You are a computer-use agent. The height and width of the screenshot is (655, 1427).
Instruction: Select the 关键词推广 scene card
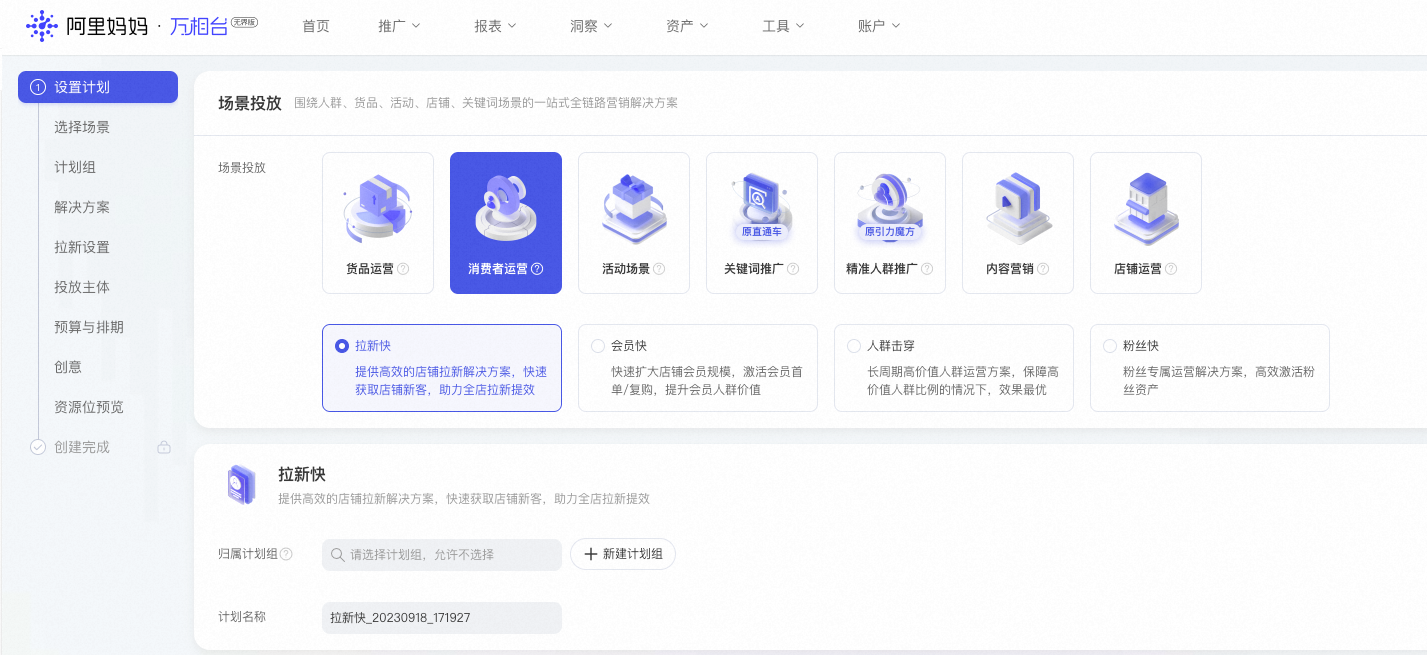tap(762, 223)
